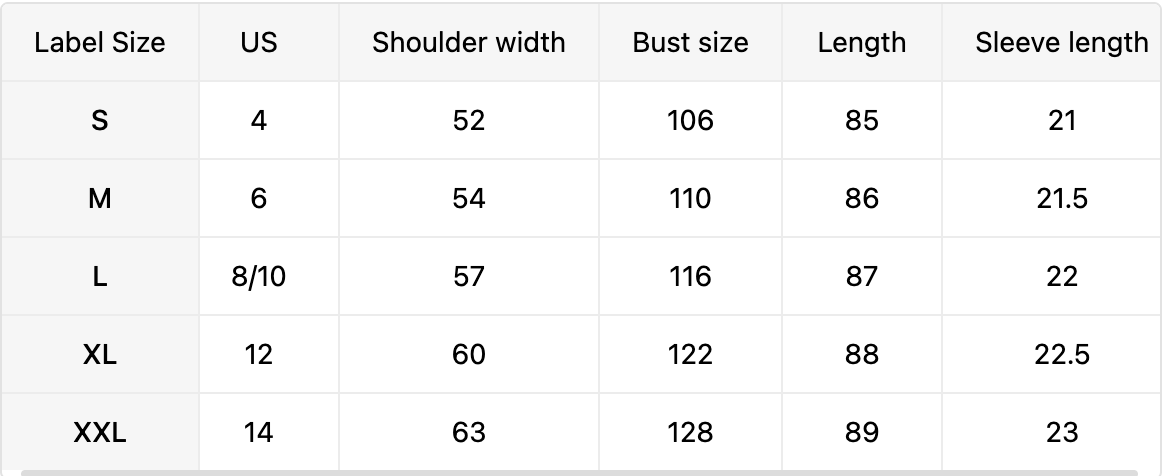Click the M size row label
The height and width of the screenshot is (476, 1168).
[x=100, y=199]
